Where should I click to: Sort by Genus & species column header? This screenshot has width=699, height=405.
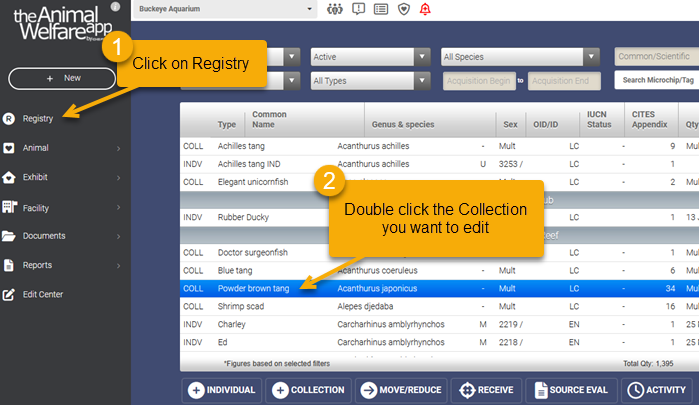(x=403, y=124)
